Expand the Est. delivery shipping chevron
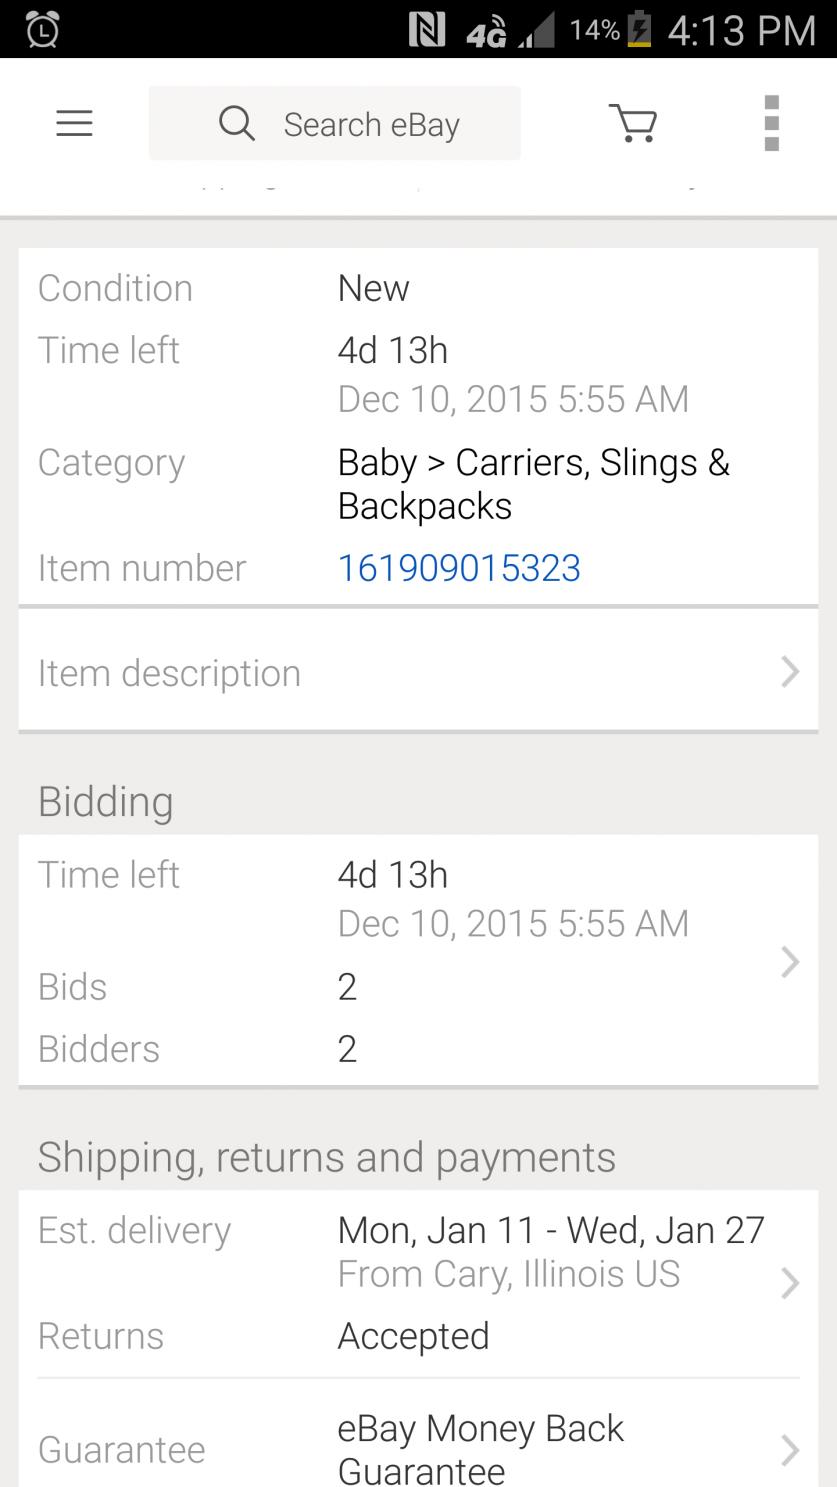The image size is (837, 1487). click(x=789, y=1282)
